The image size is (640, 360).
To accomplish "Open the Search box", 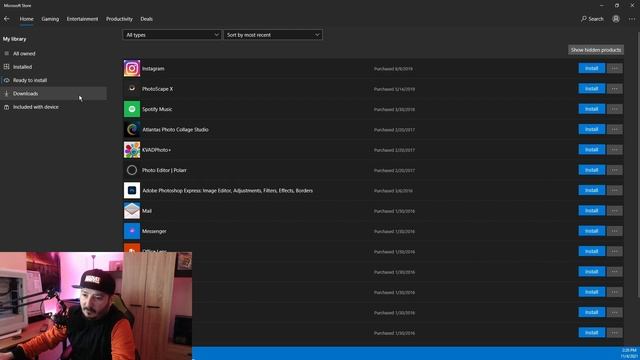I will 592,19.
